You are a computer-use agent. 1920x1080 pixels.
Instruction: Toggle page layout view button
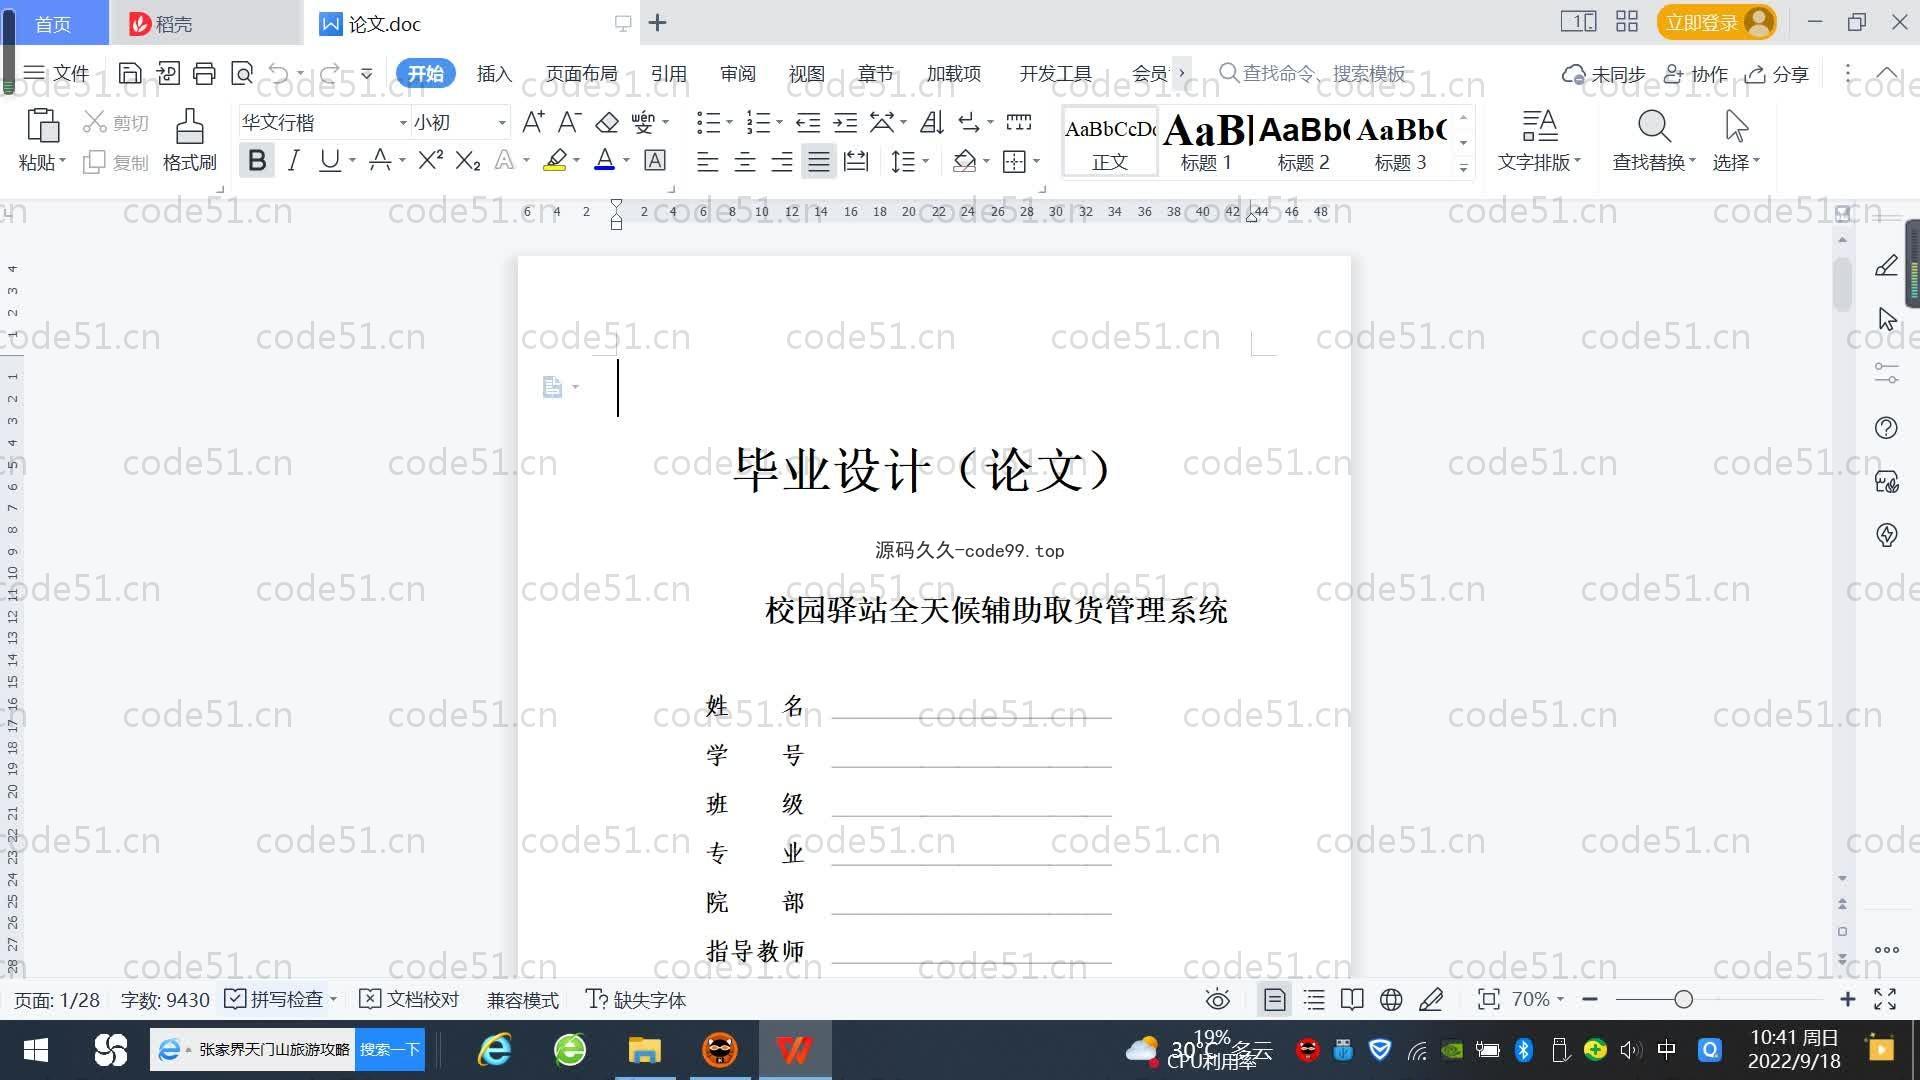coord(1274,999)
